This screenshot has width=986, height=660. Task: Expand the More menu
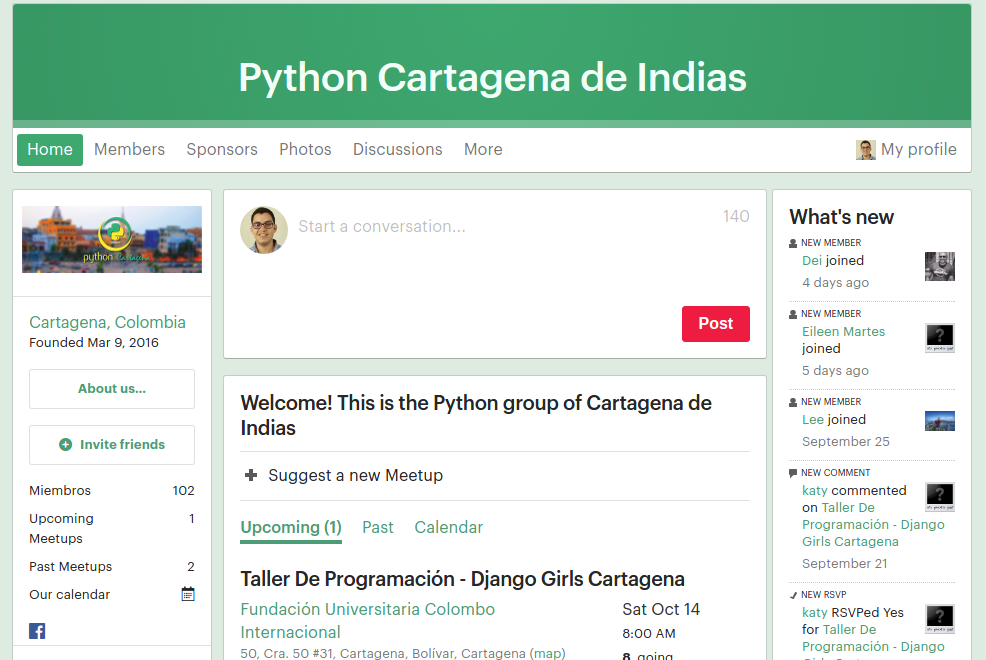click(483, 150)
